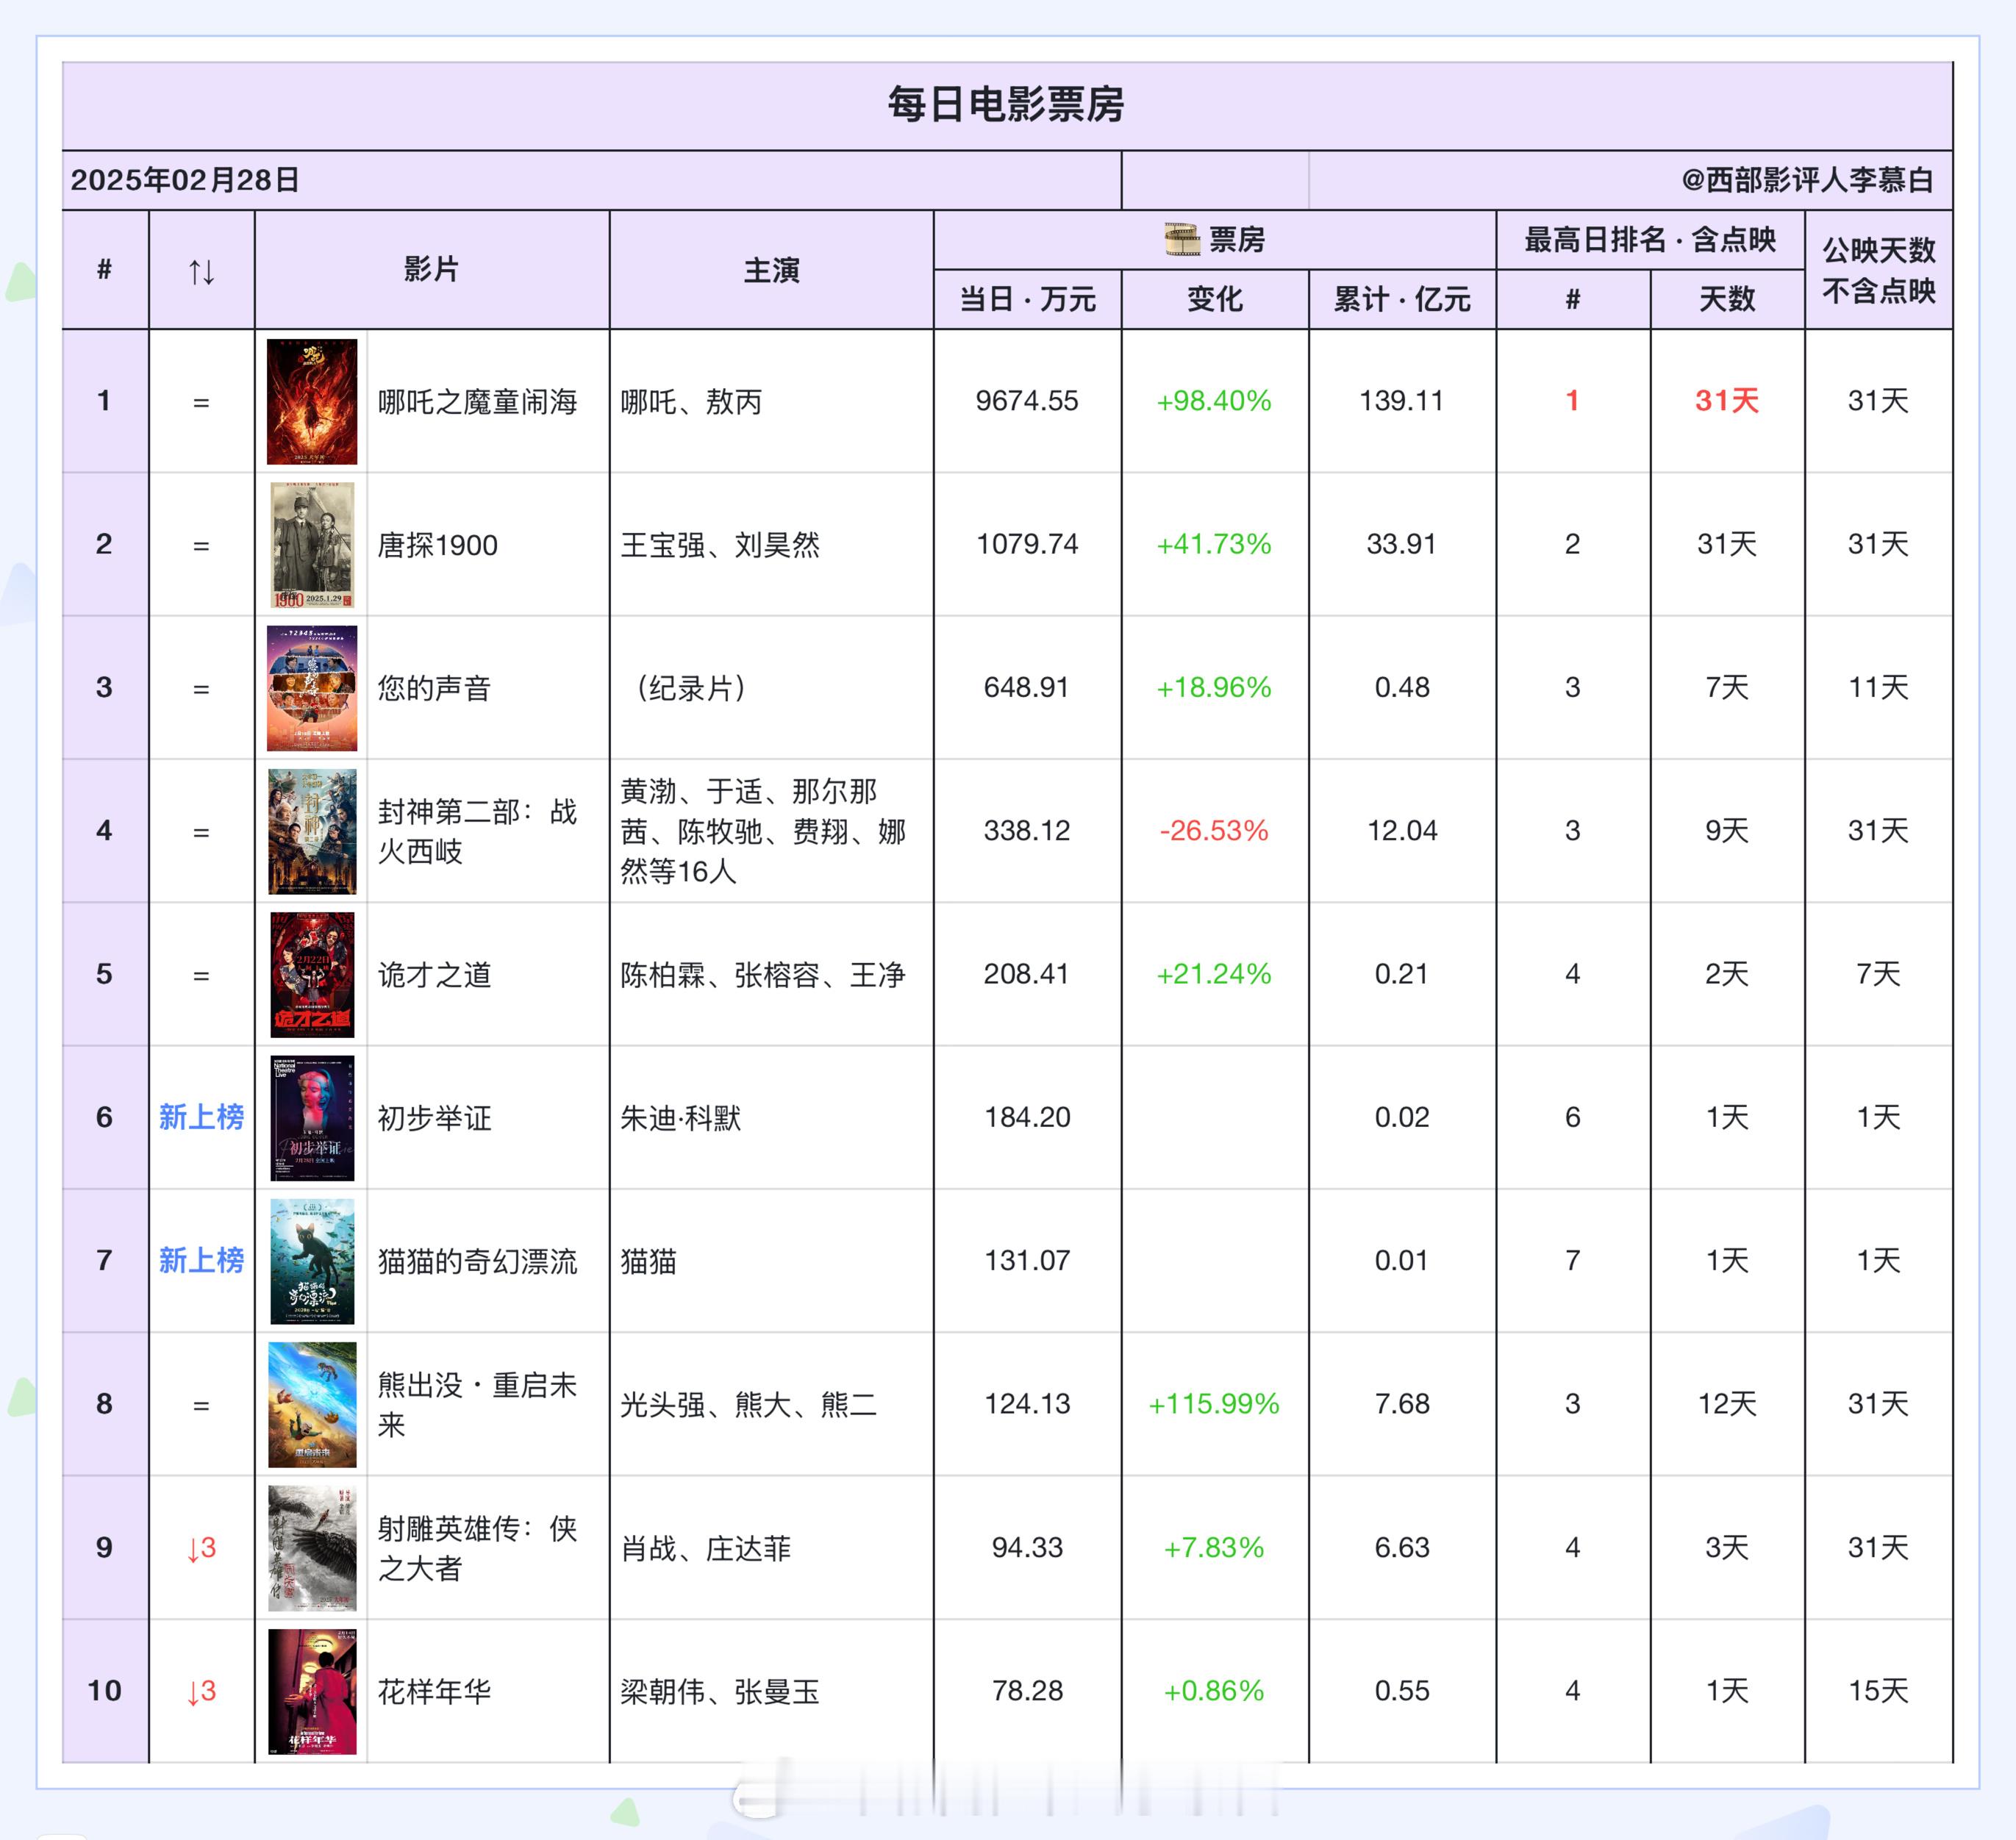
Task: Click the 影片 column header
Action: click(431, 269)
